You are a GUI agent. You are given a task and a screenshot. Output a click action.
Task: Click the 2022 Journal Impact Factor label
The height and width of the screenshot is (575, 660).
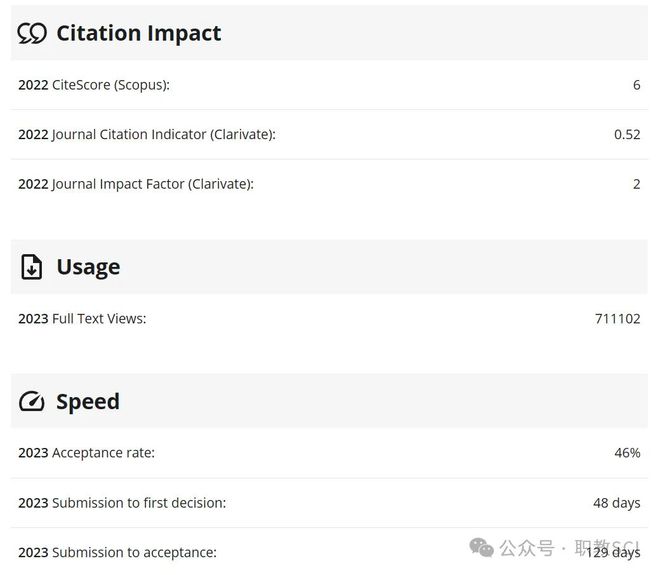pyautogui.click(x=136, y=184)
